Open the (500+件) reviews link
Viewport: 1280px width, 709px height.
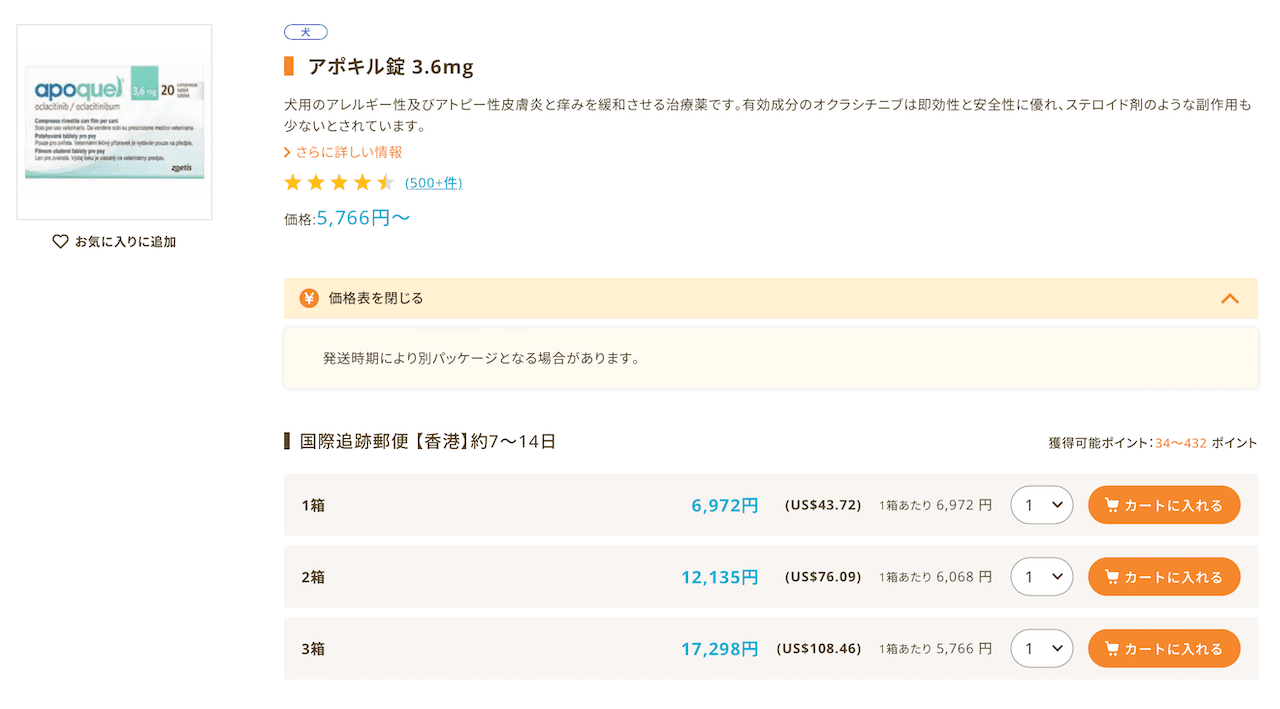(x=433, y=183)
